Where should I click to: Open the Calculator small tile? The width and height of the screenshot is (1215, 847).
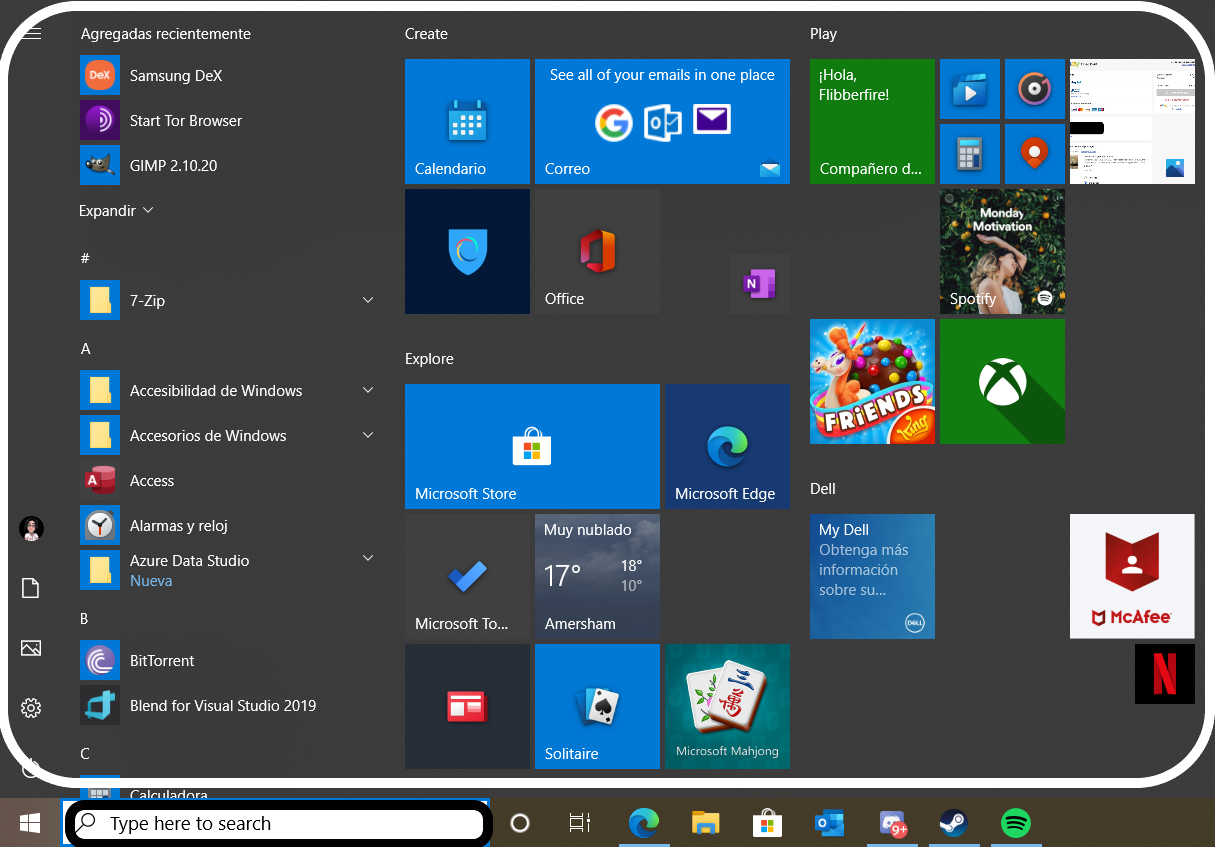pos(969,154)
